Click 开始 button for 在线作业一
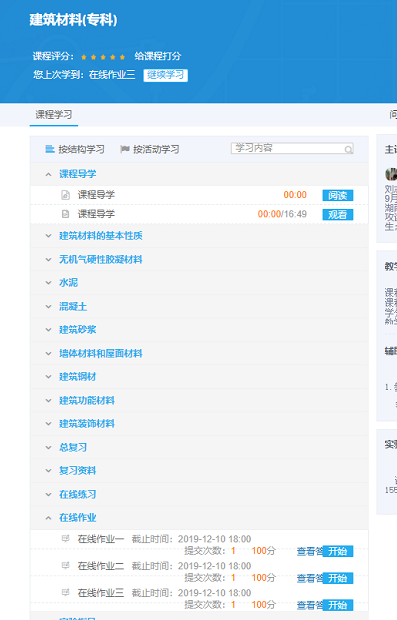The image size is (397, 620). (x=338, y=551)
